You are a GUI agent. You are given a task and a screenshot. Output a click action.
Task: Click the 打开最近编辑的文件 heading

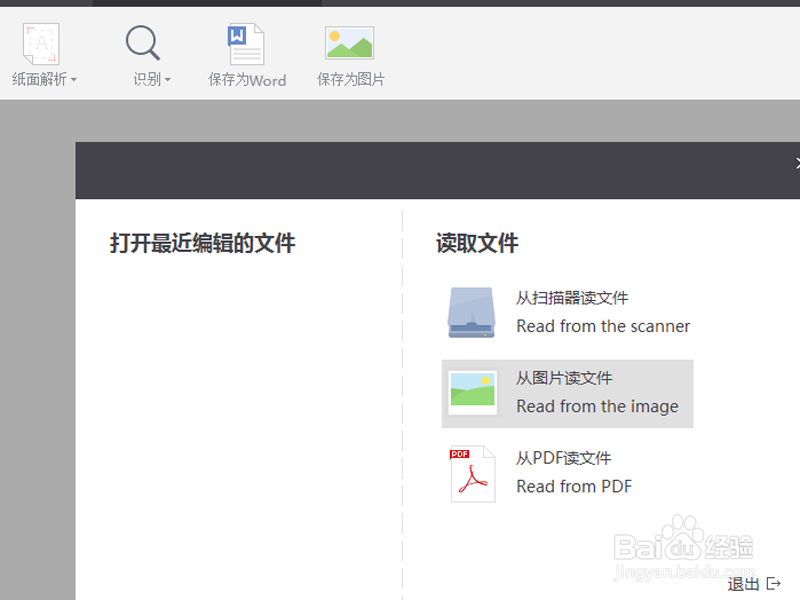click(203, 243)
